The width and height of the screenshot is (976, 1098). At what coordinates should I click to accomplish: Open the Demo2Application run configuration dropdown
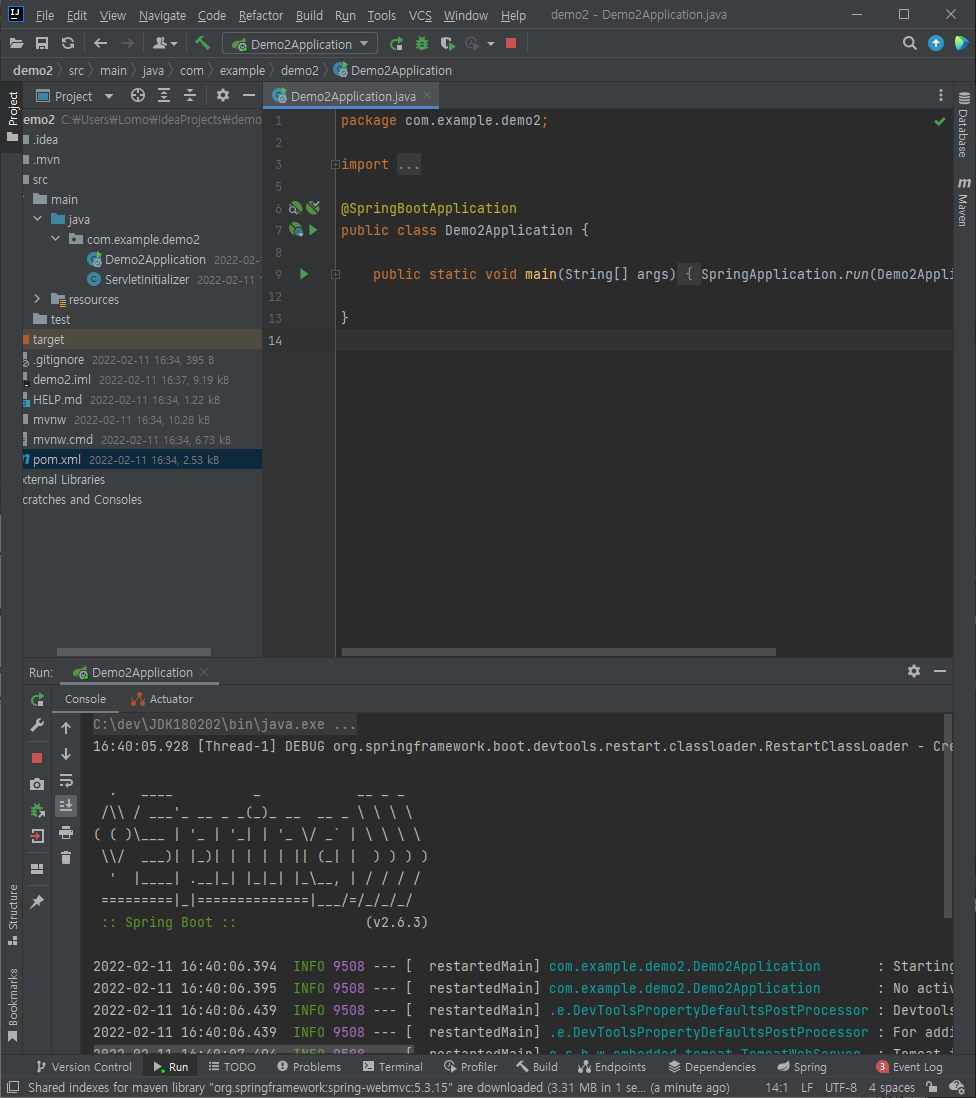click(x=300, y=44)
